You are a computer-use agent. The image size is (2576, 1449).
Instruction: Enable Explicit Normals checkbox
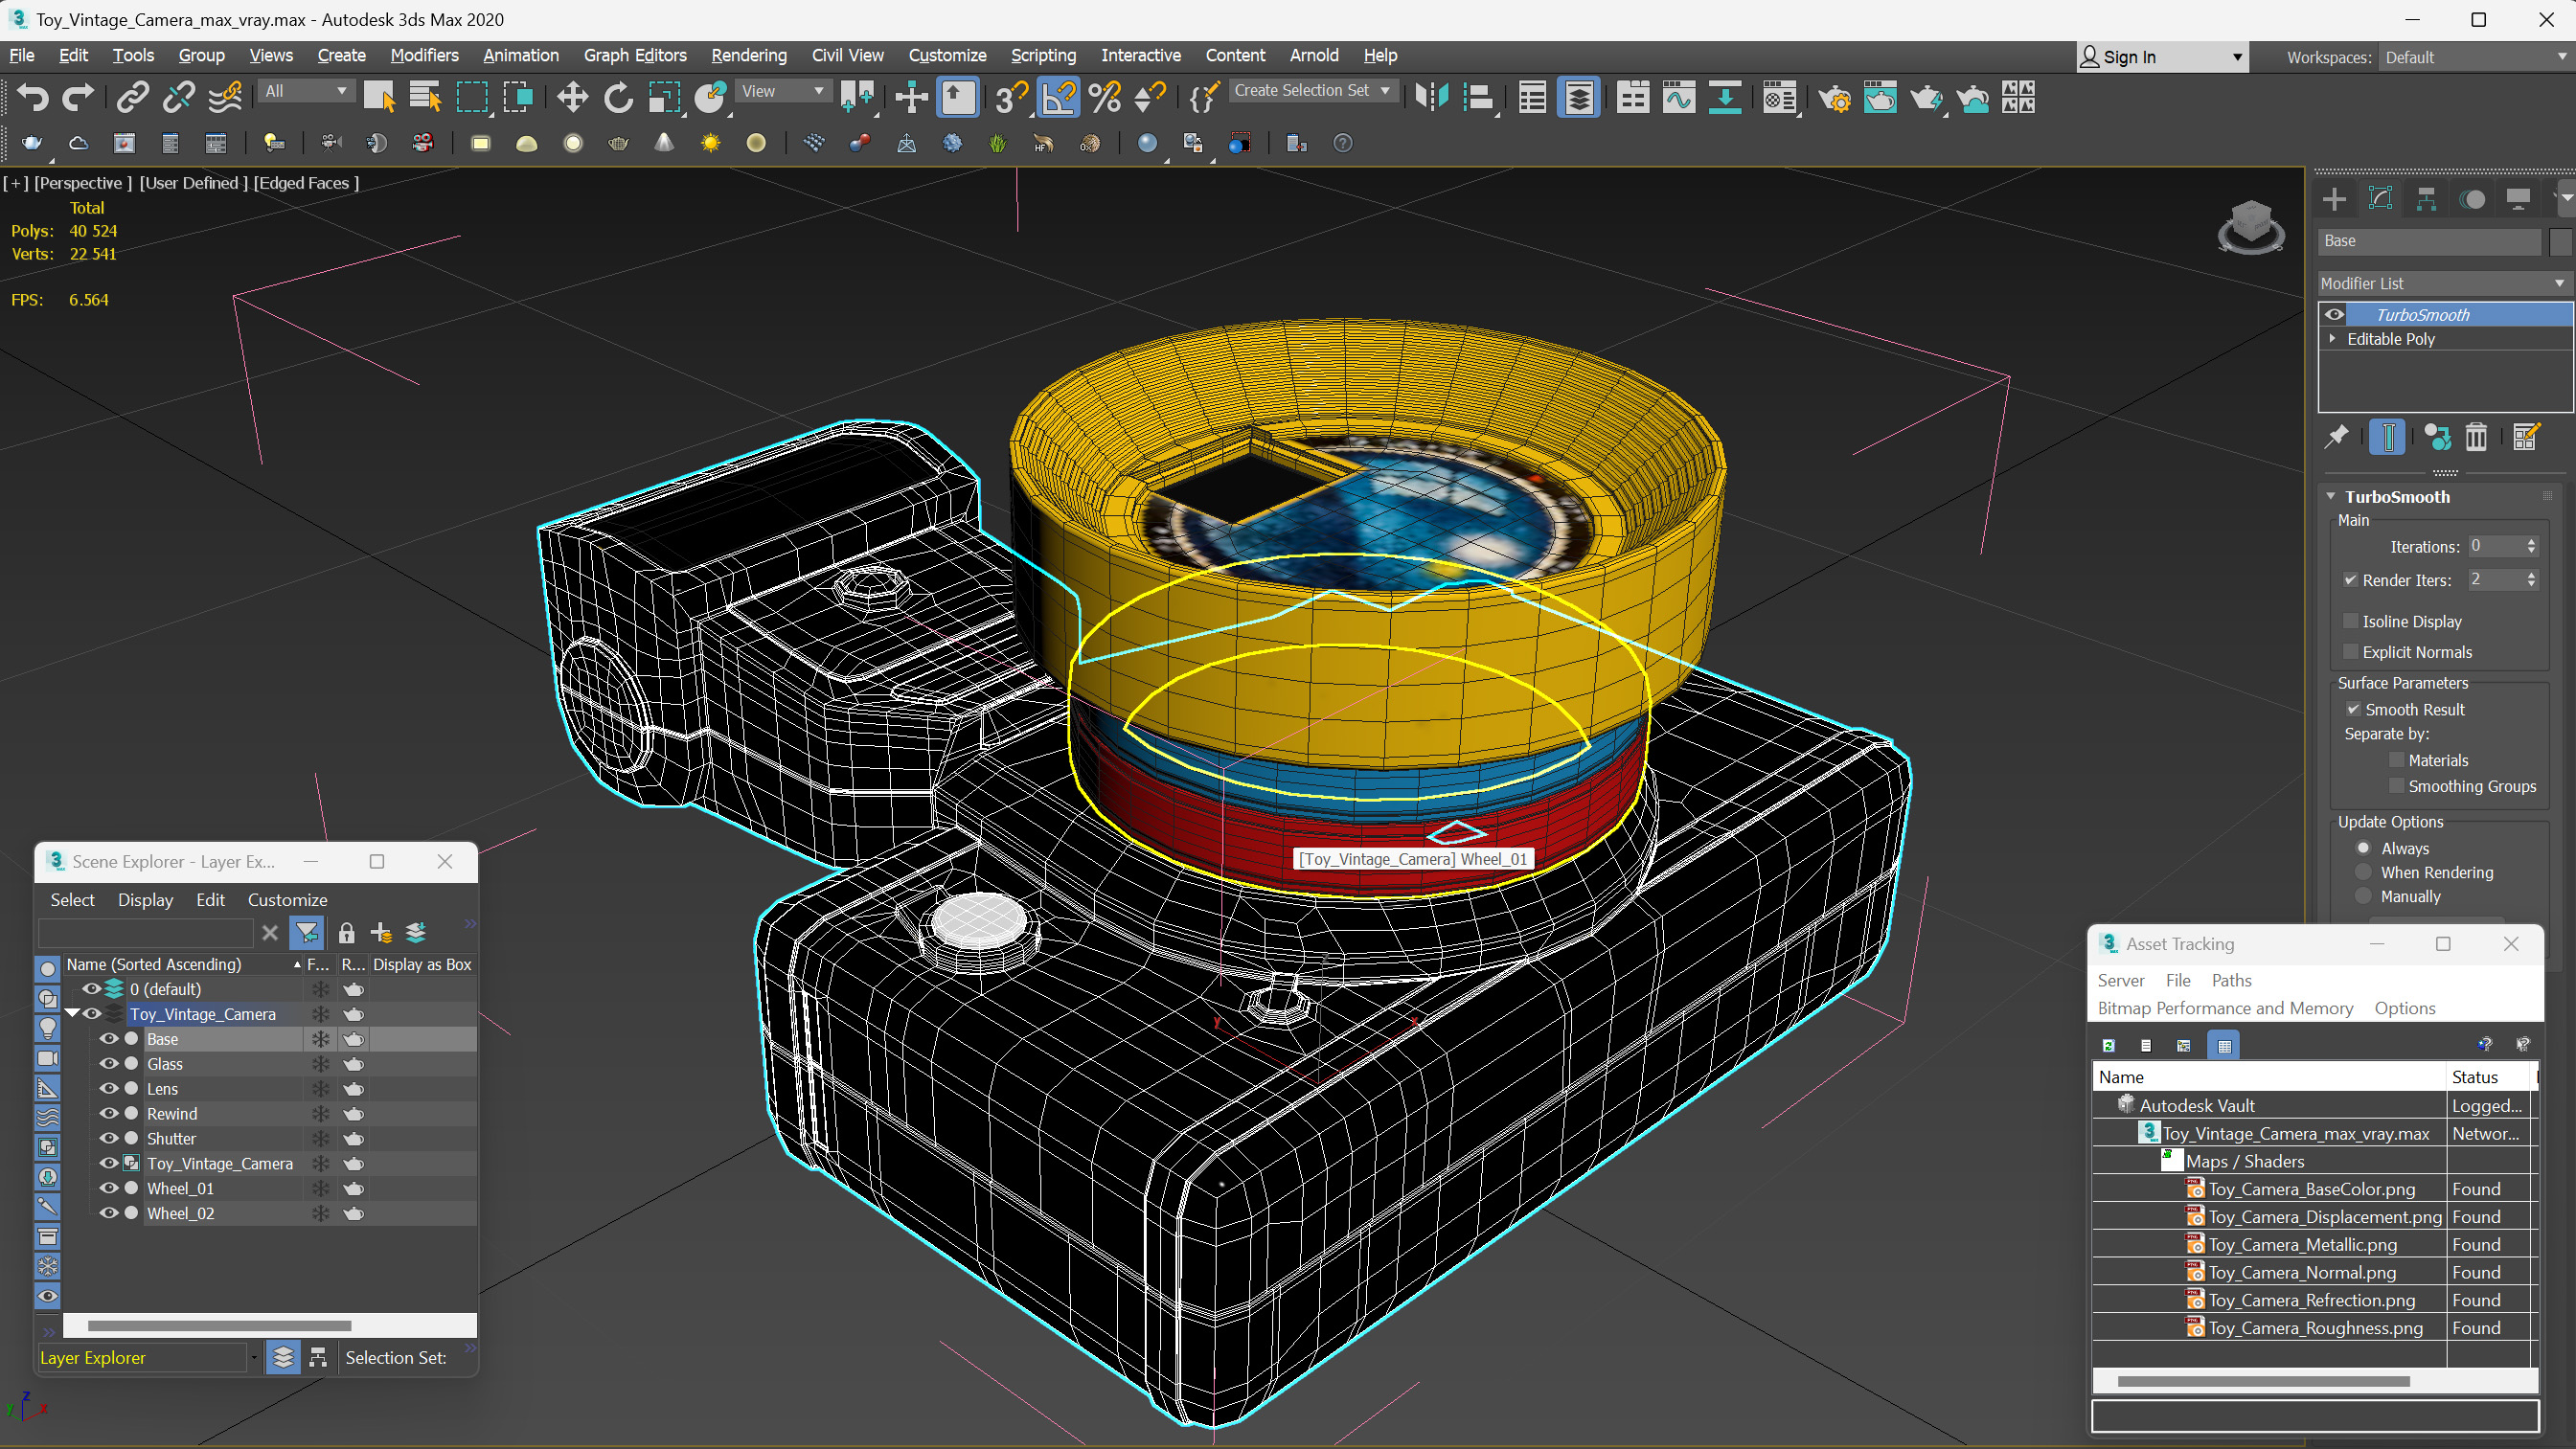[x=2350, y=652]
